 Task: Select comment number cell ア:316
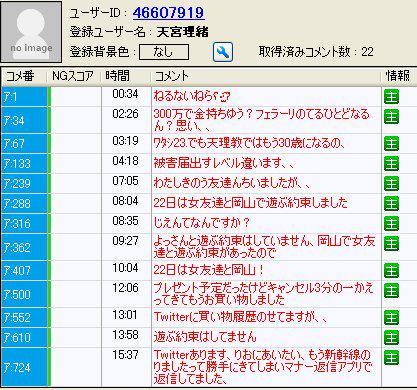pos(24,224)
